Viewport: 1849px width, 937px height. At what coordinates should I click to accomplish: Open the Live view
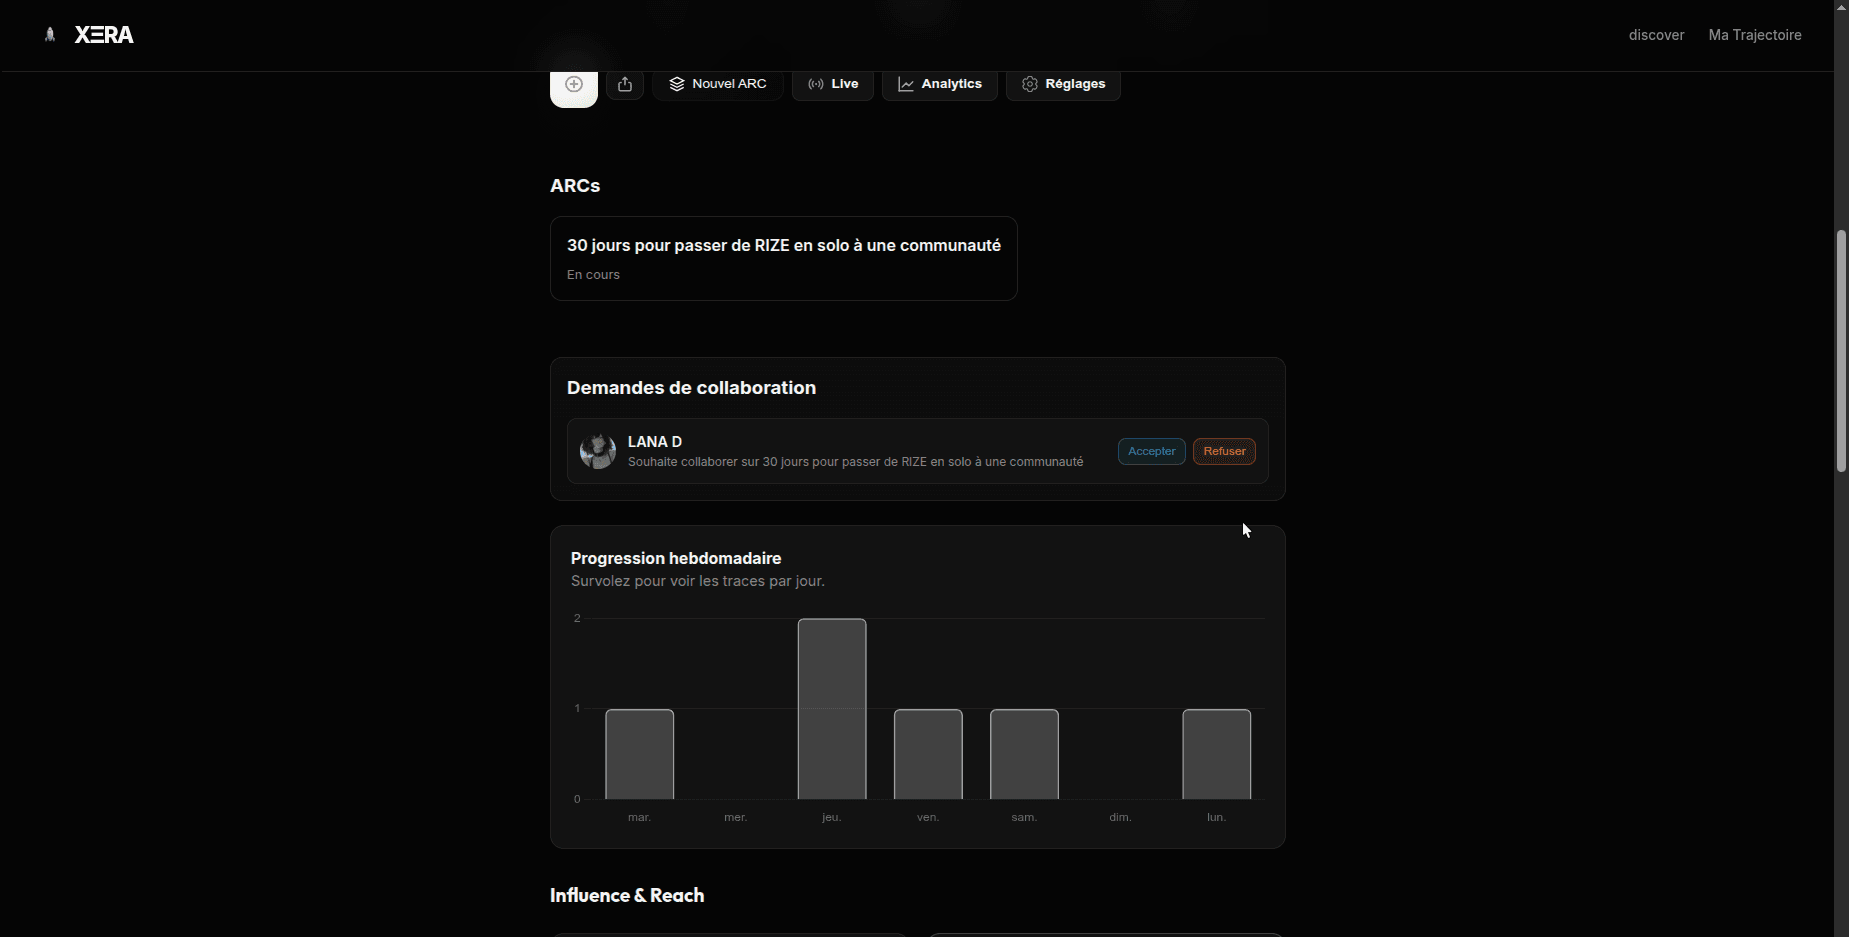(x=833, y=84)
